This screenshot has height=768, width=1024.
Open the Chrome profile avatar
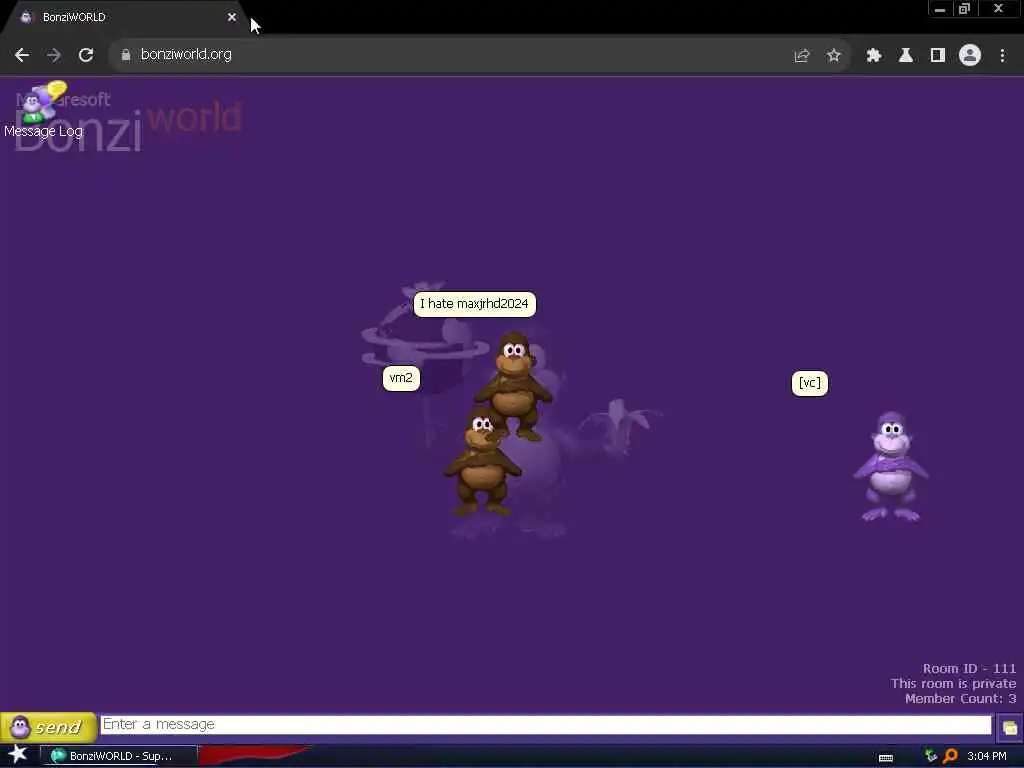click(x=970, y=56)
